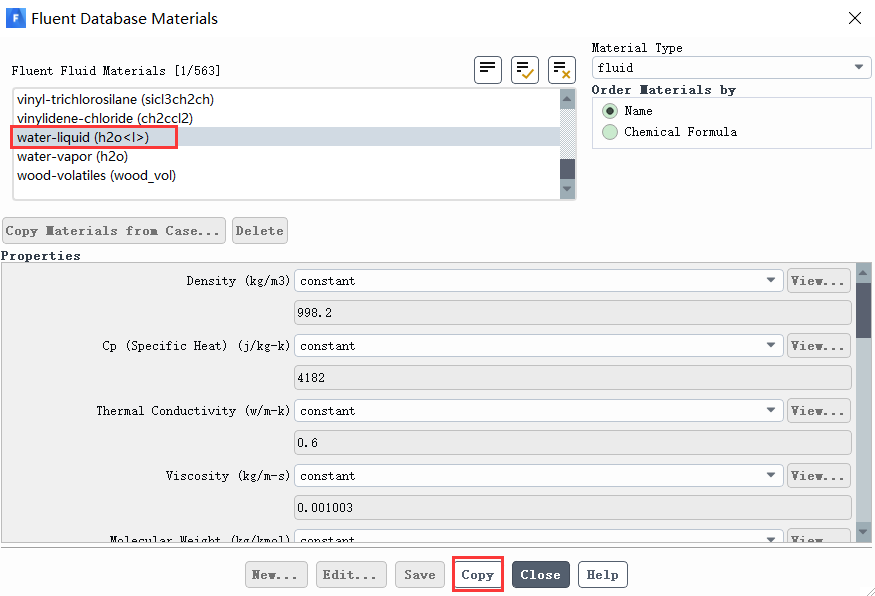
Task: Close the database materials dialog
Action: (x=541, y=575)
